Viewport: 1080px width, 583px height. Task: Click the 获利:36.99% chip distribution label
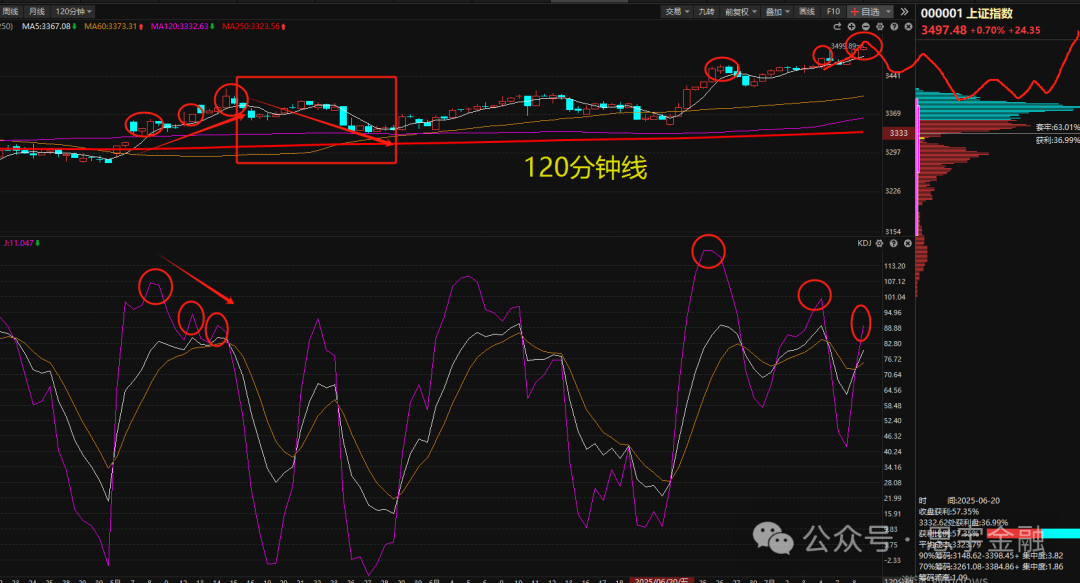pos(1057,141)
